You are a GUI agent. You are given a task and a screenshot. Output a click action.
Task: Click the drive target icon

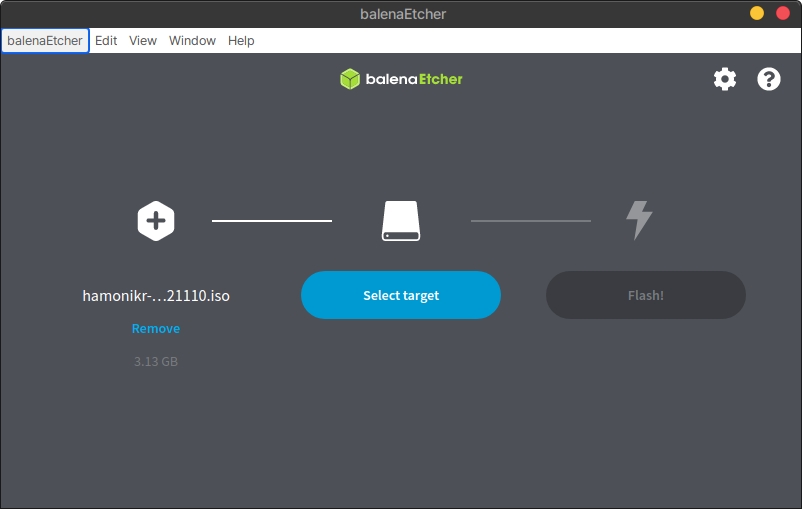(x=401, y=221)
